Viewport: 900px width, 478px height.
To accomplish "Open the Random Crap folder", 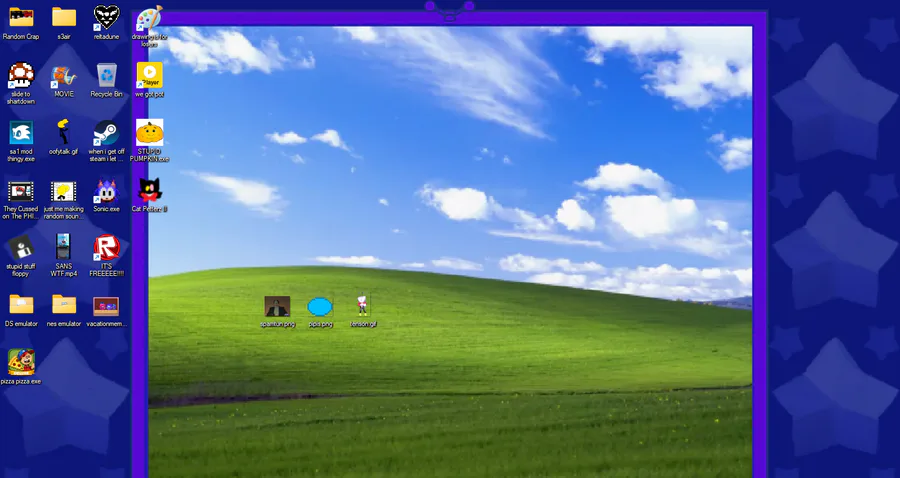I will tap(21, 17).
